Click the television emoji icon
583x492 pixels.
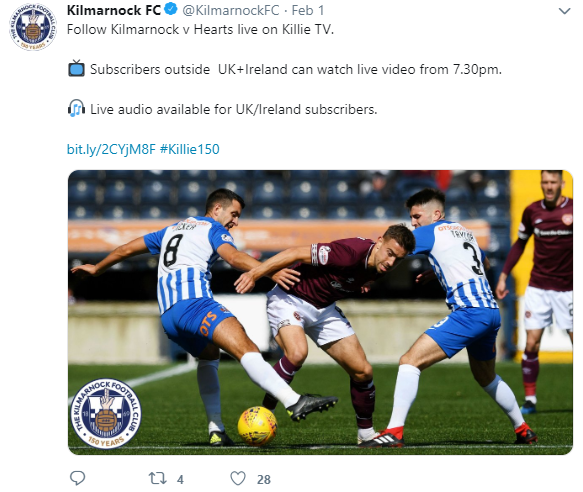76,68
